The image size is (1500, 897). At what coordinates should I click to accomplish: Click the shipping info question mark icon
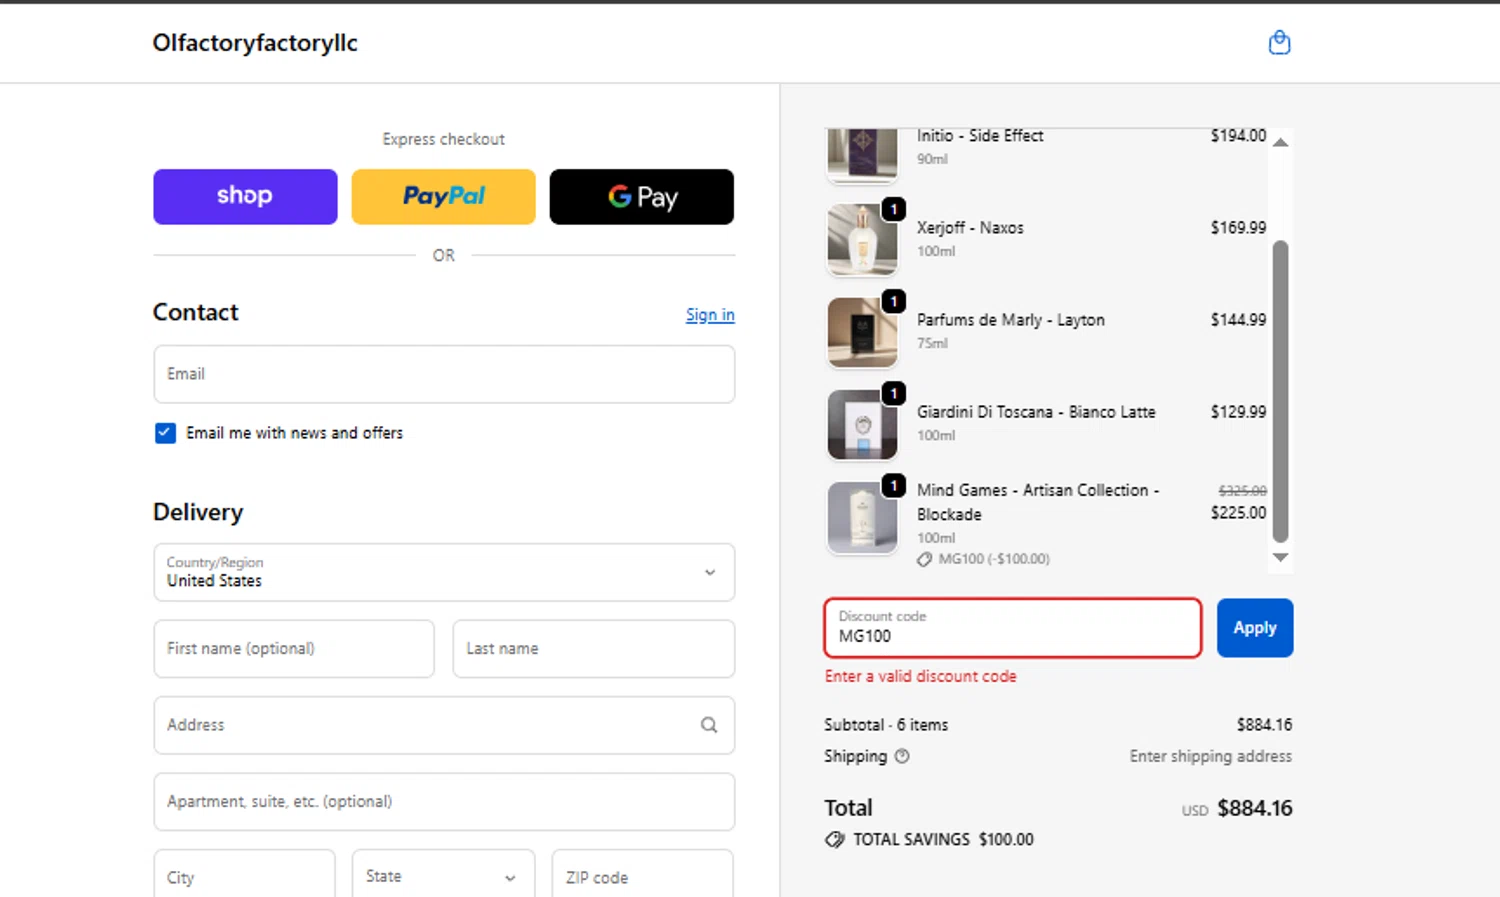tap(902, 756)
